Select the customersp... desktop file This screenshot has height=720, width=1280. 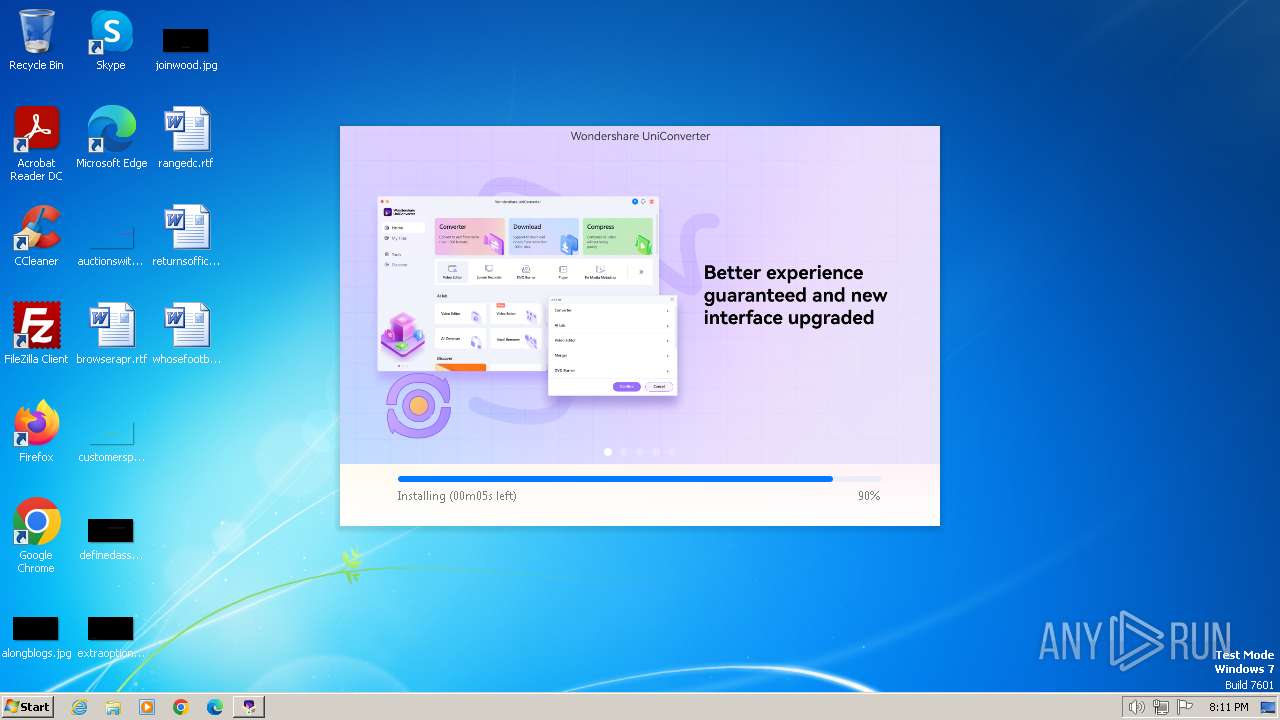[x=111, y=442]
